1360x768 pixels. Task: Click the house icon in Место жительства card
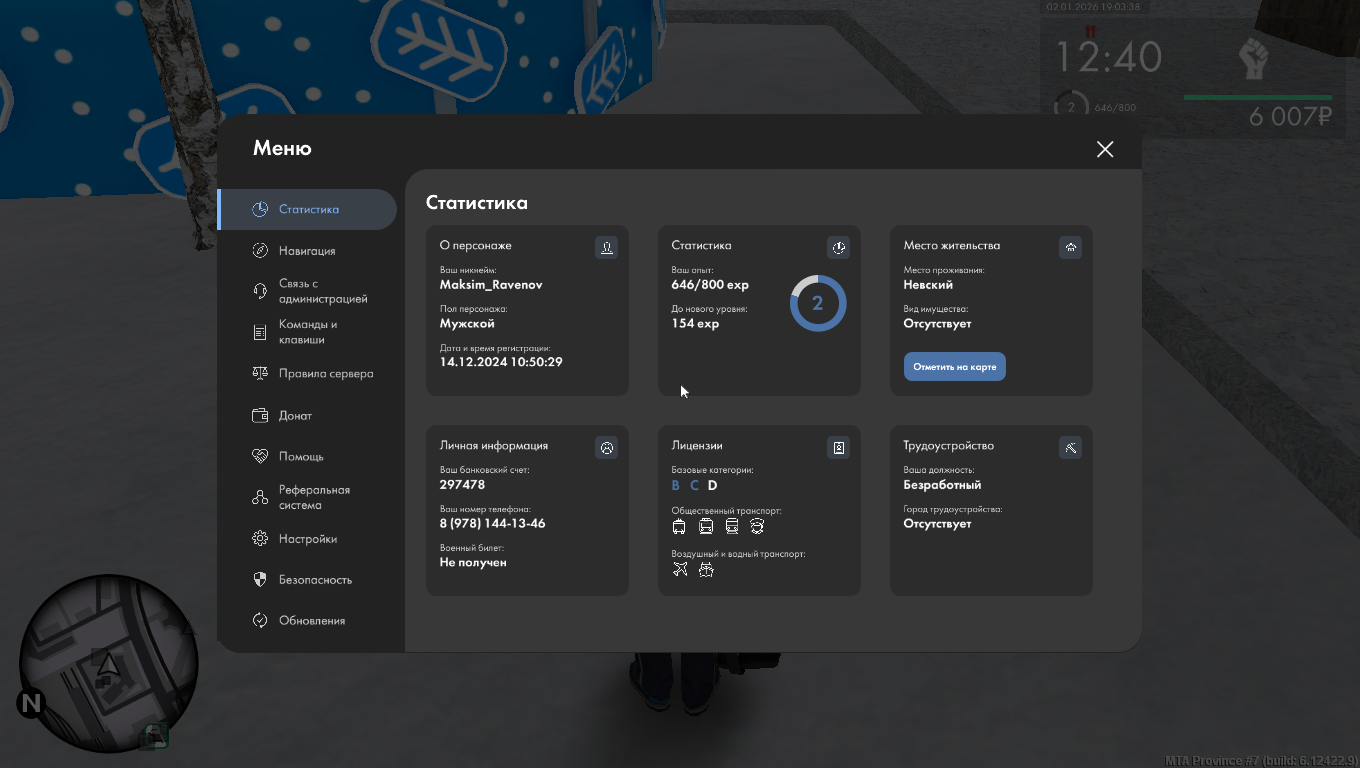pos(1070,247)
